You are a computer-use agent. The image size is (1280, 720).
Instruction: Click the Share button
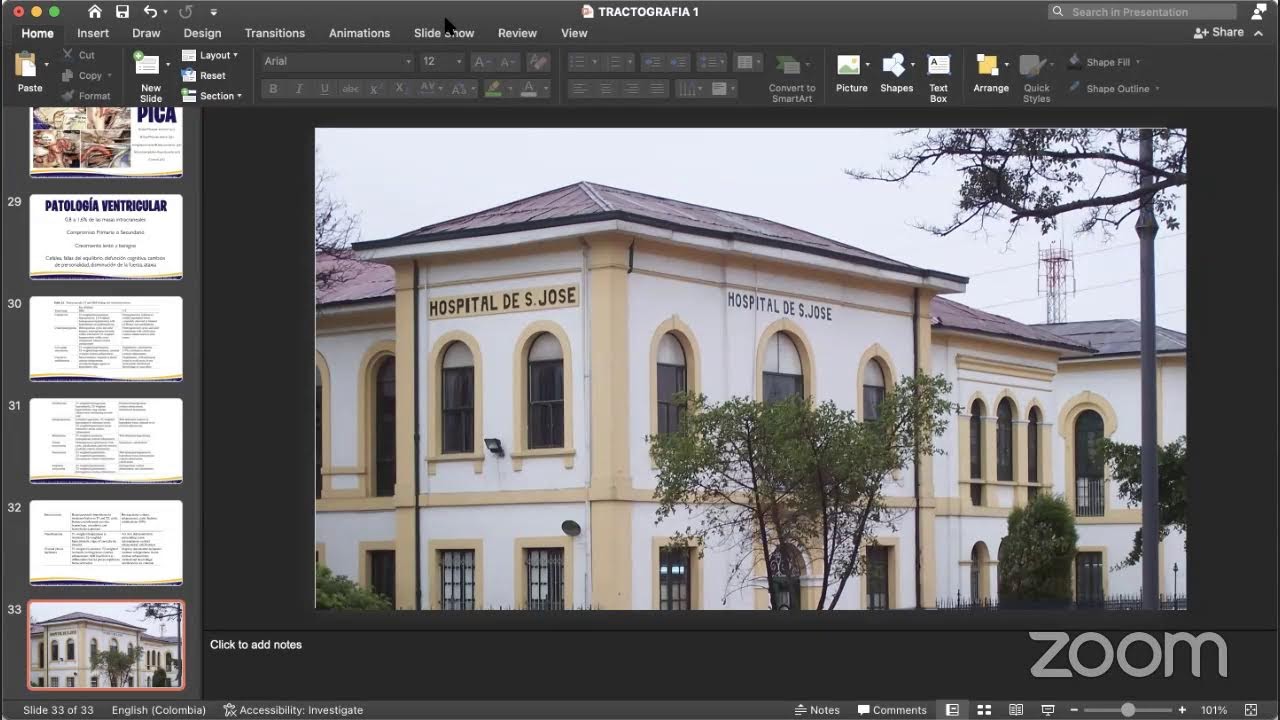coord(1219,32)
